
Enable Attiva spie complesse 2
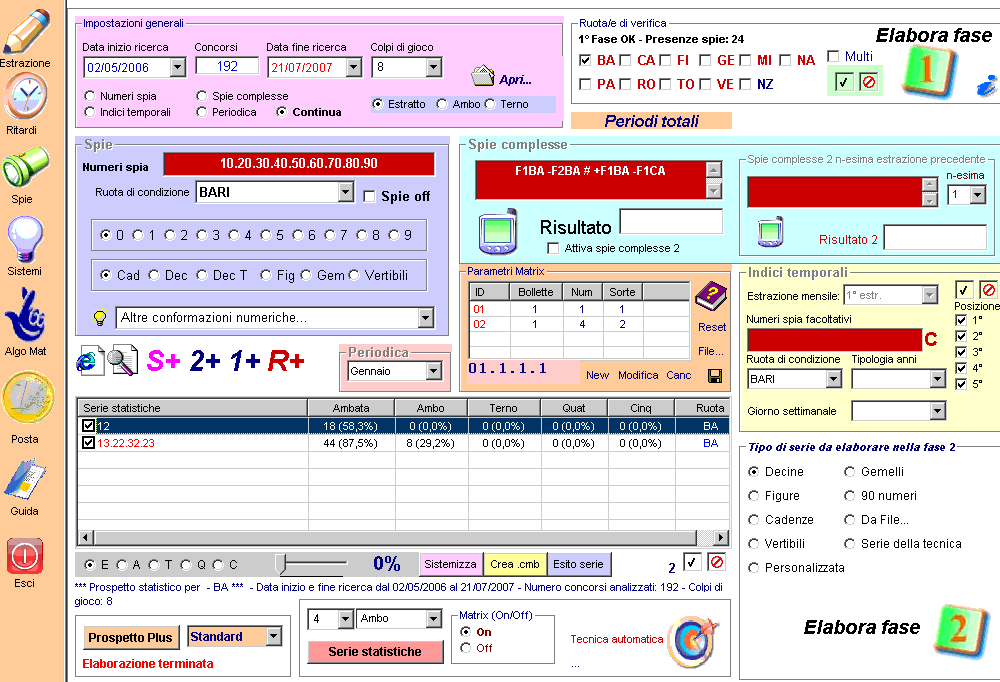point(553,248)
